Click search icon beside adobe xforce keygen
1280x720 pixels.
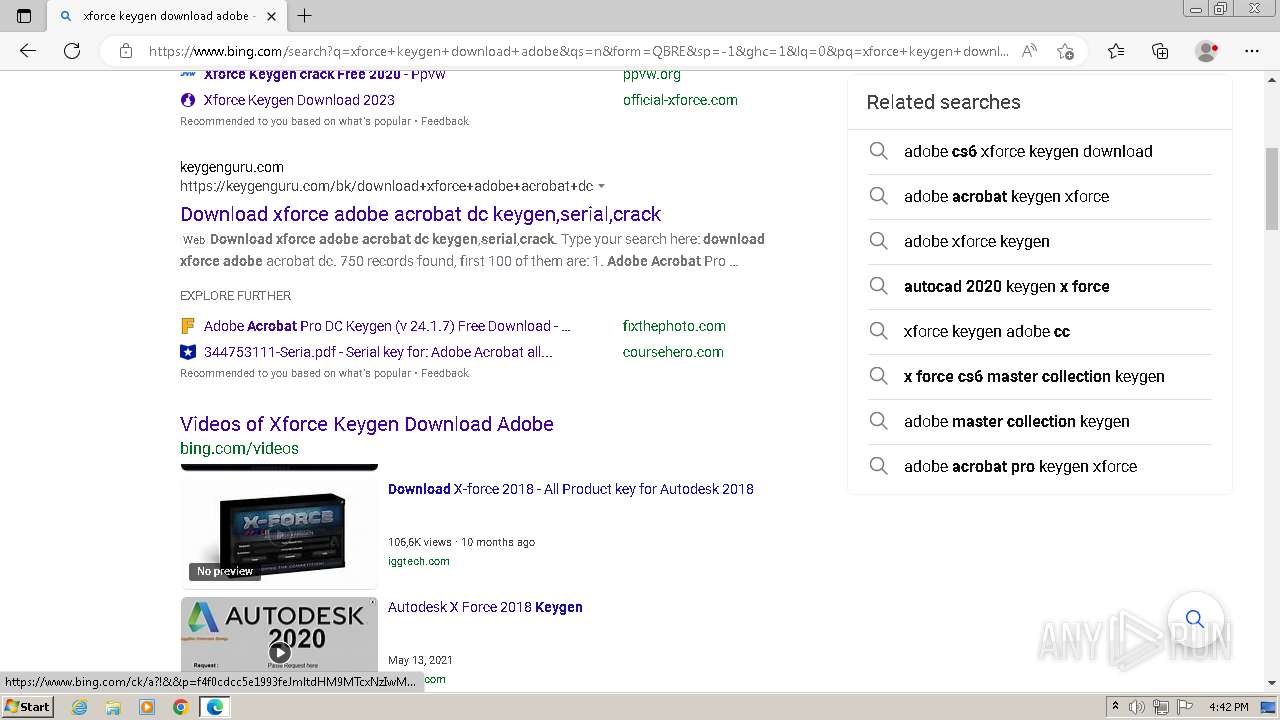pyautogui.click(x=878, y=241)
